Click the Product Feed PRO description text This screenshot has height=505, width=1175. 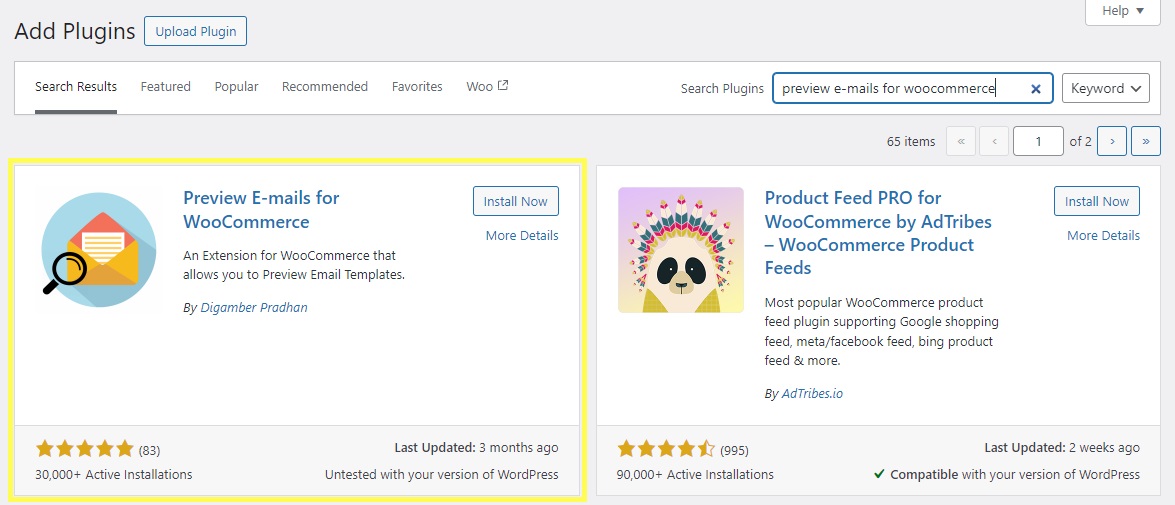tap(882, 332)
